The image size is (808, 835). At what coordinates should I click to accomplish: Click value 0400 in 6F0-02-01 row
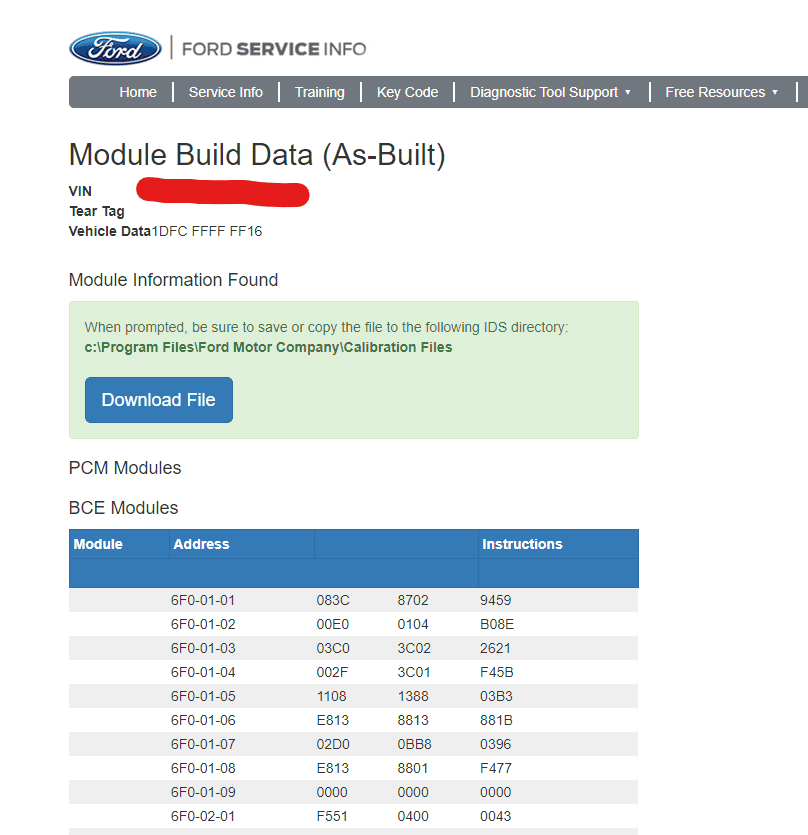pyautogui.click(x=413, y=816)
